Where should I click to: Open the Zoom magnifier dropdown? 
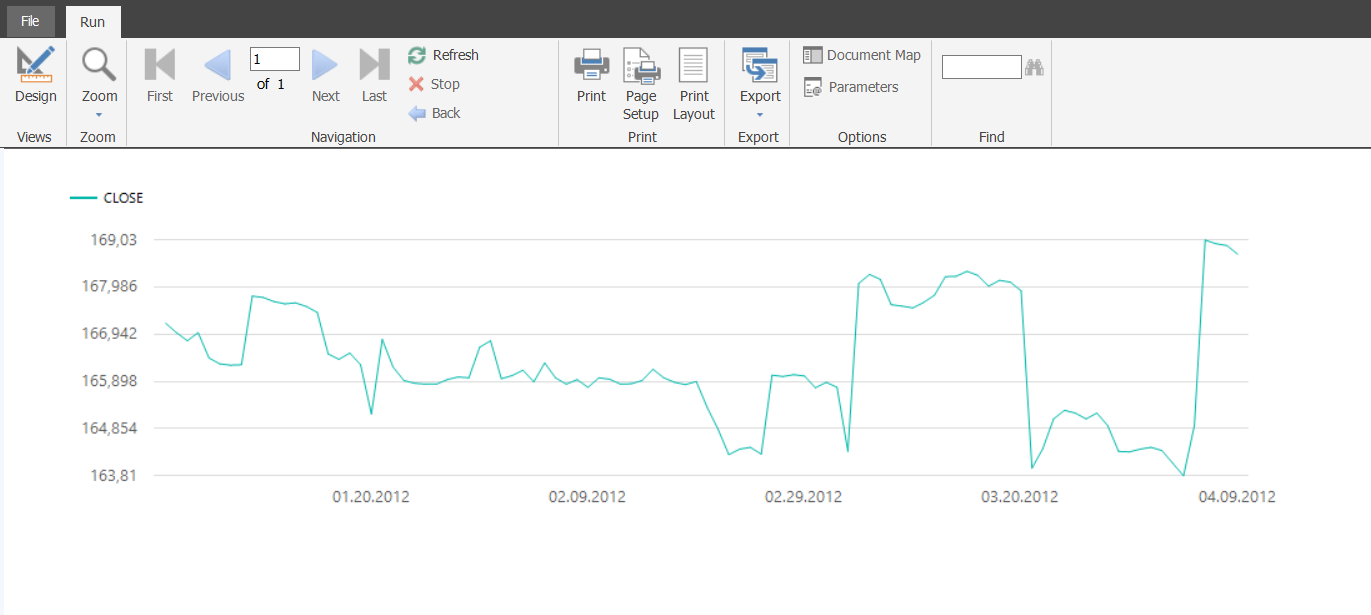coord(99,82)
